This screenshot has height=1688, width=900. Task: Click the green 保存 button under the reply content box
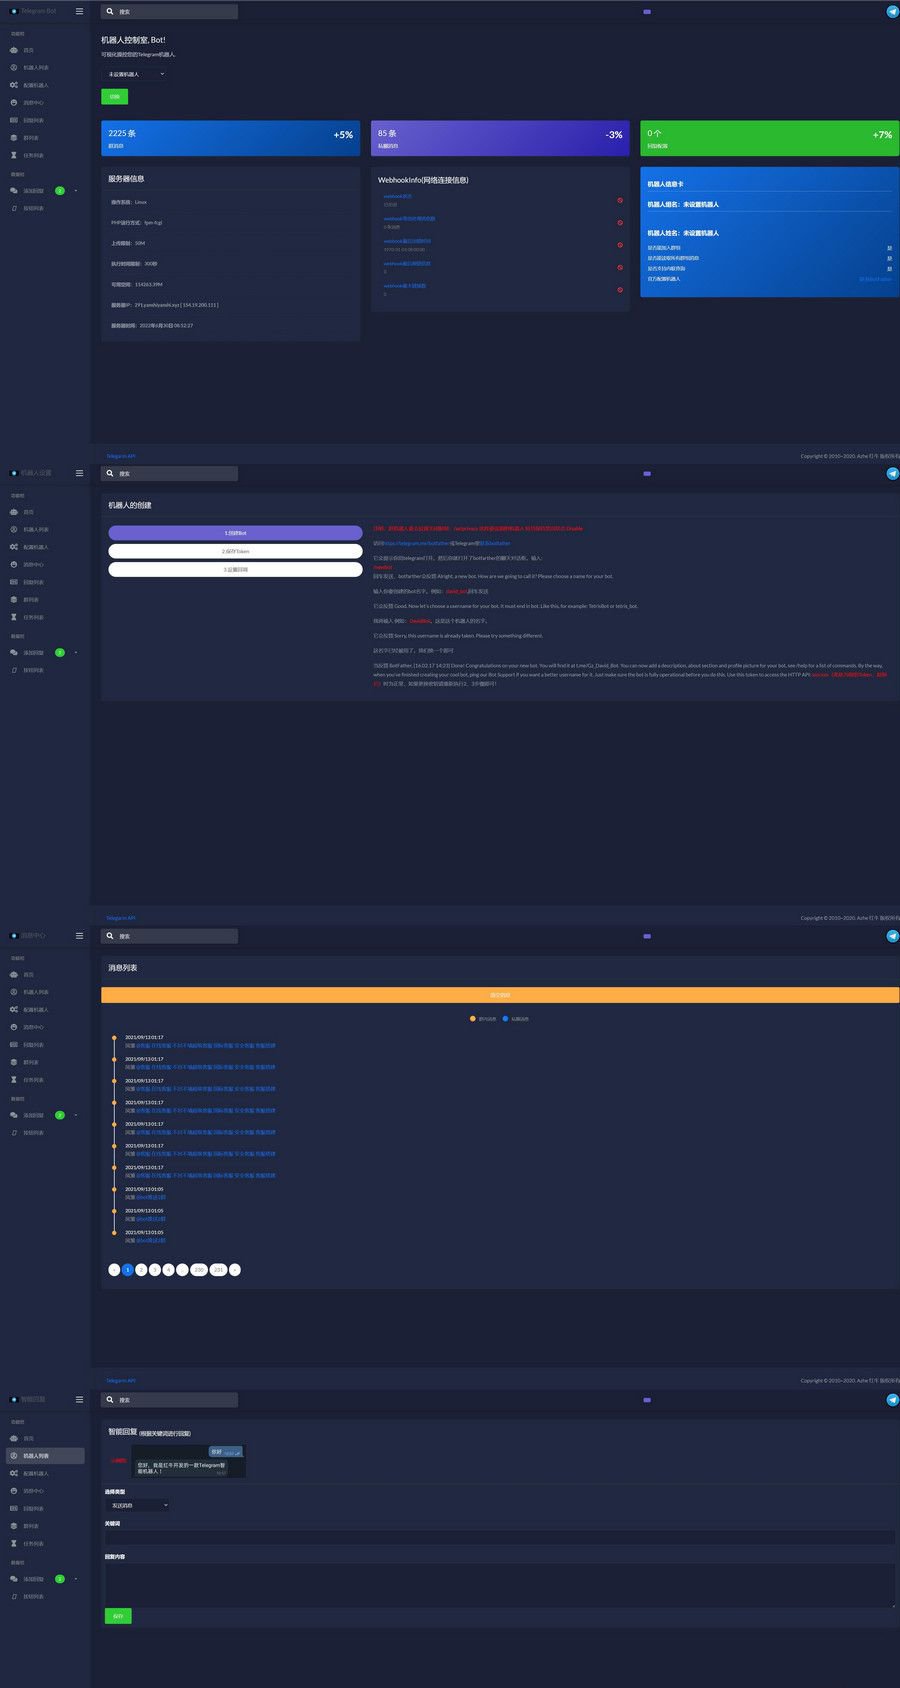coord(118,1616)
